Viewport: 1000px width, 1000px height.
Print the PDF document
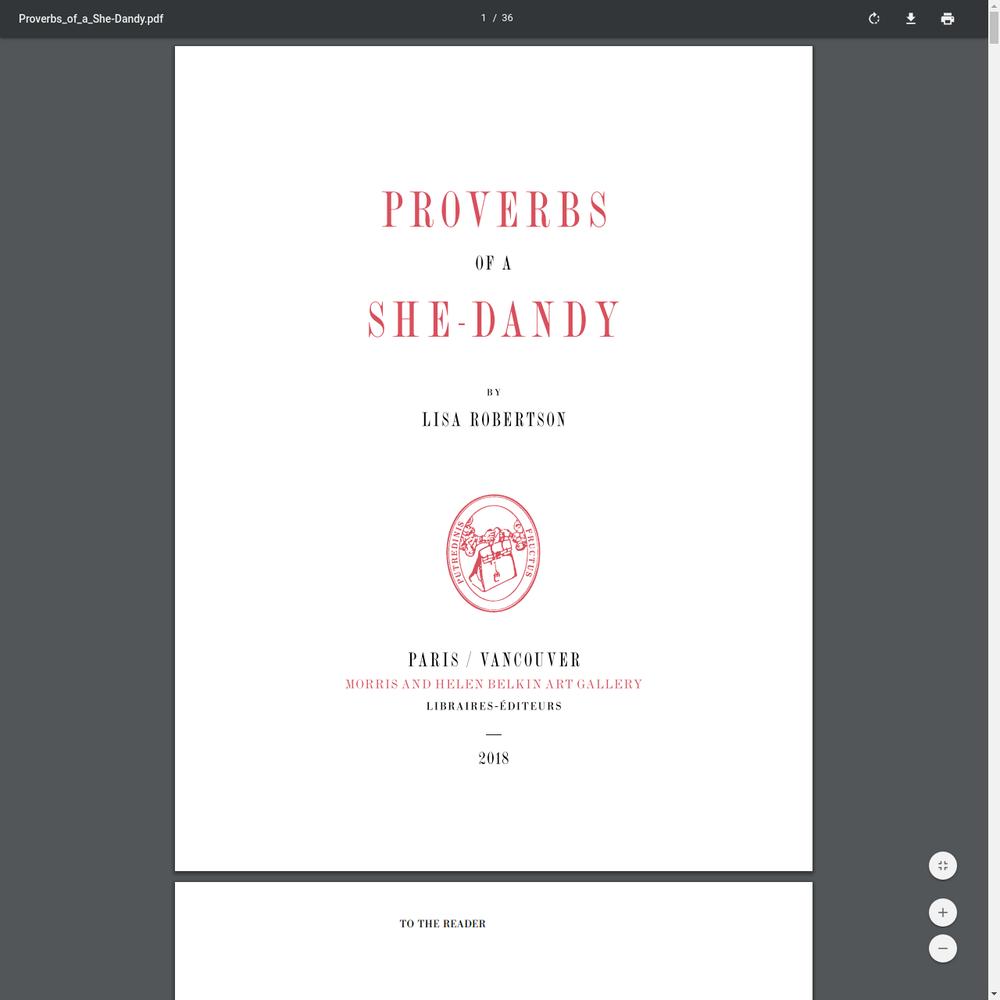[x=948, y=18]
